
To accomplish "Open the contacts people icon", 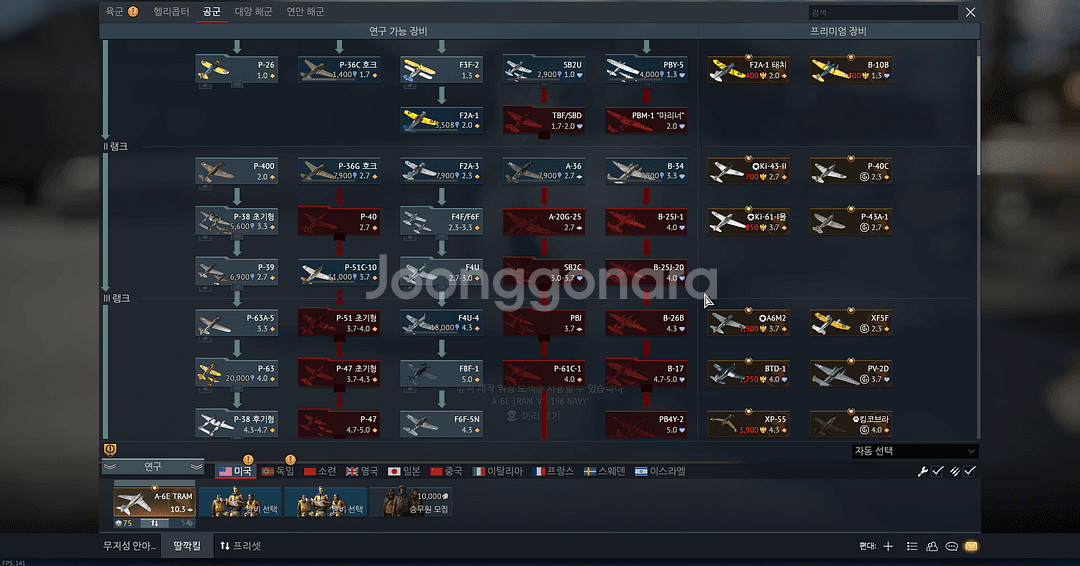I will click(x=932, y=546).
